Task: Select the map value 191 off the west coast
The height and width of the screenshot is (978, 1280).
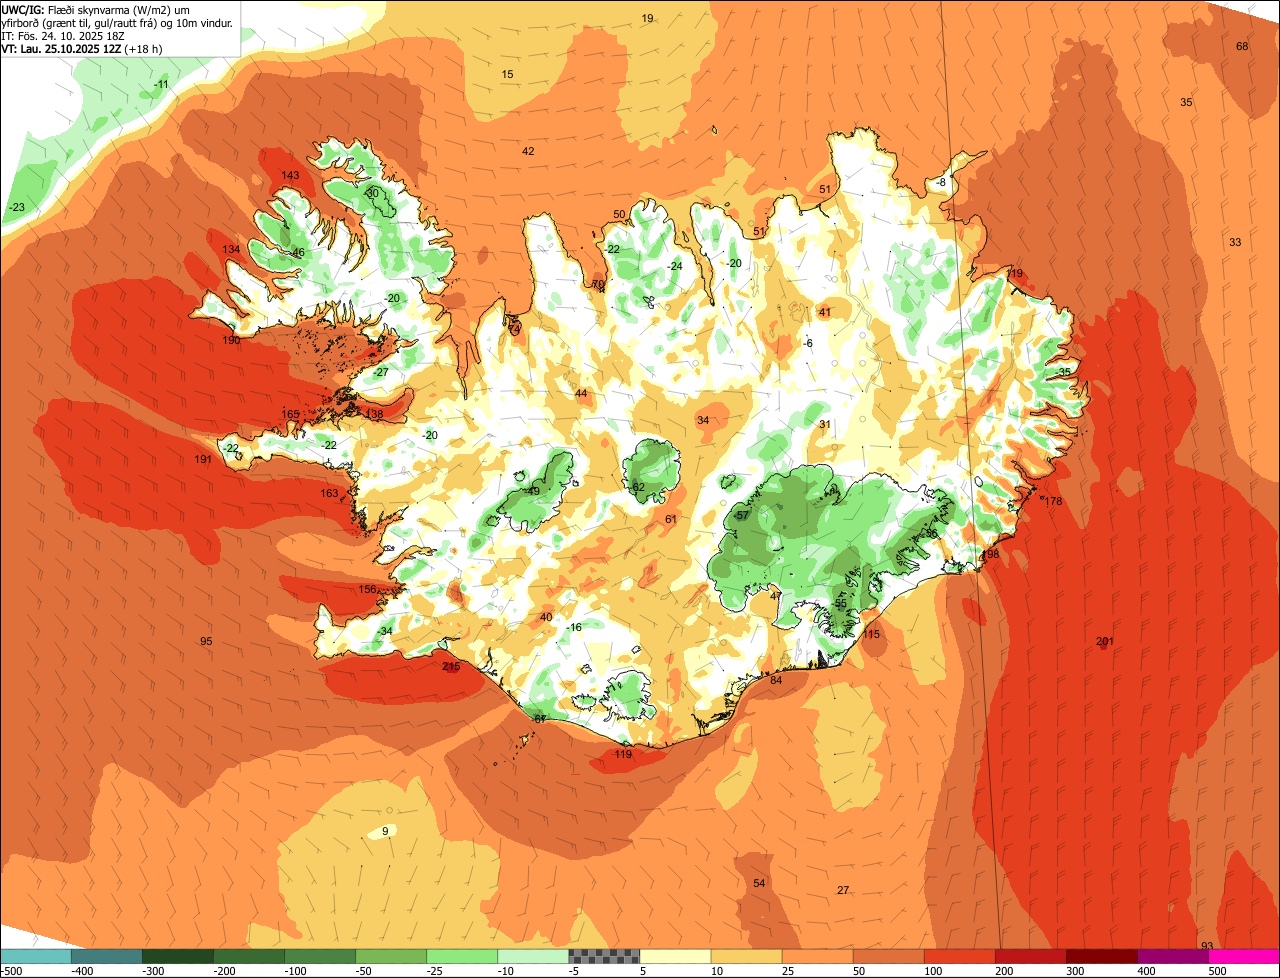Action: 203,459
